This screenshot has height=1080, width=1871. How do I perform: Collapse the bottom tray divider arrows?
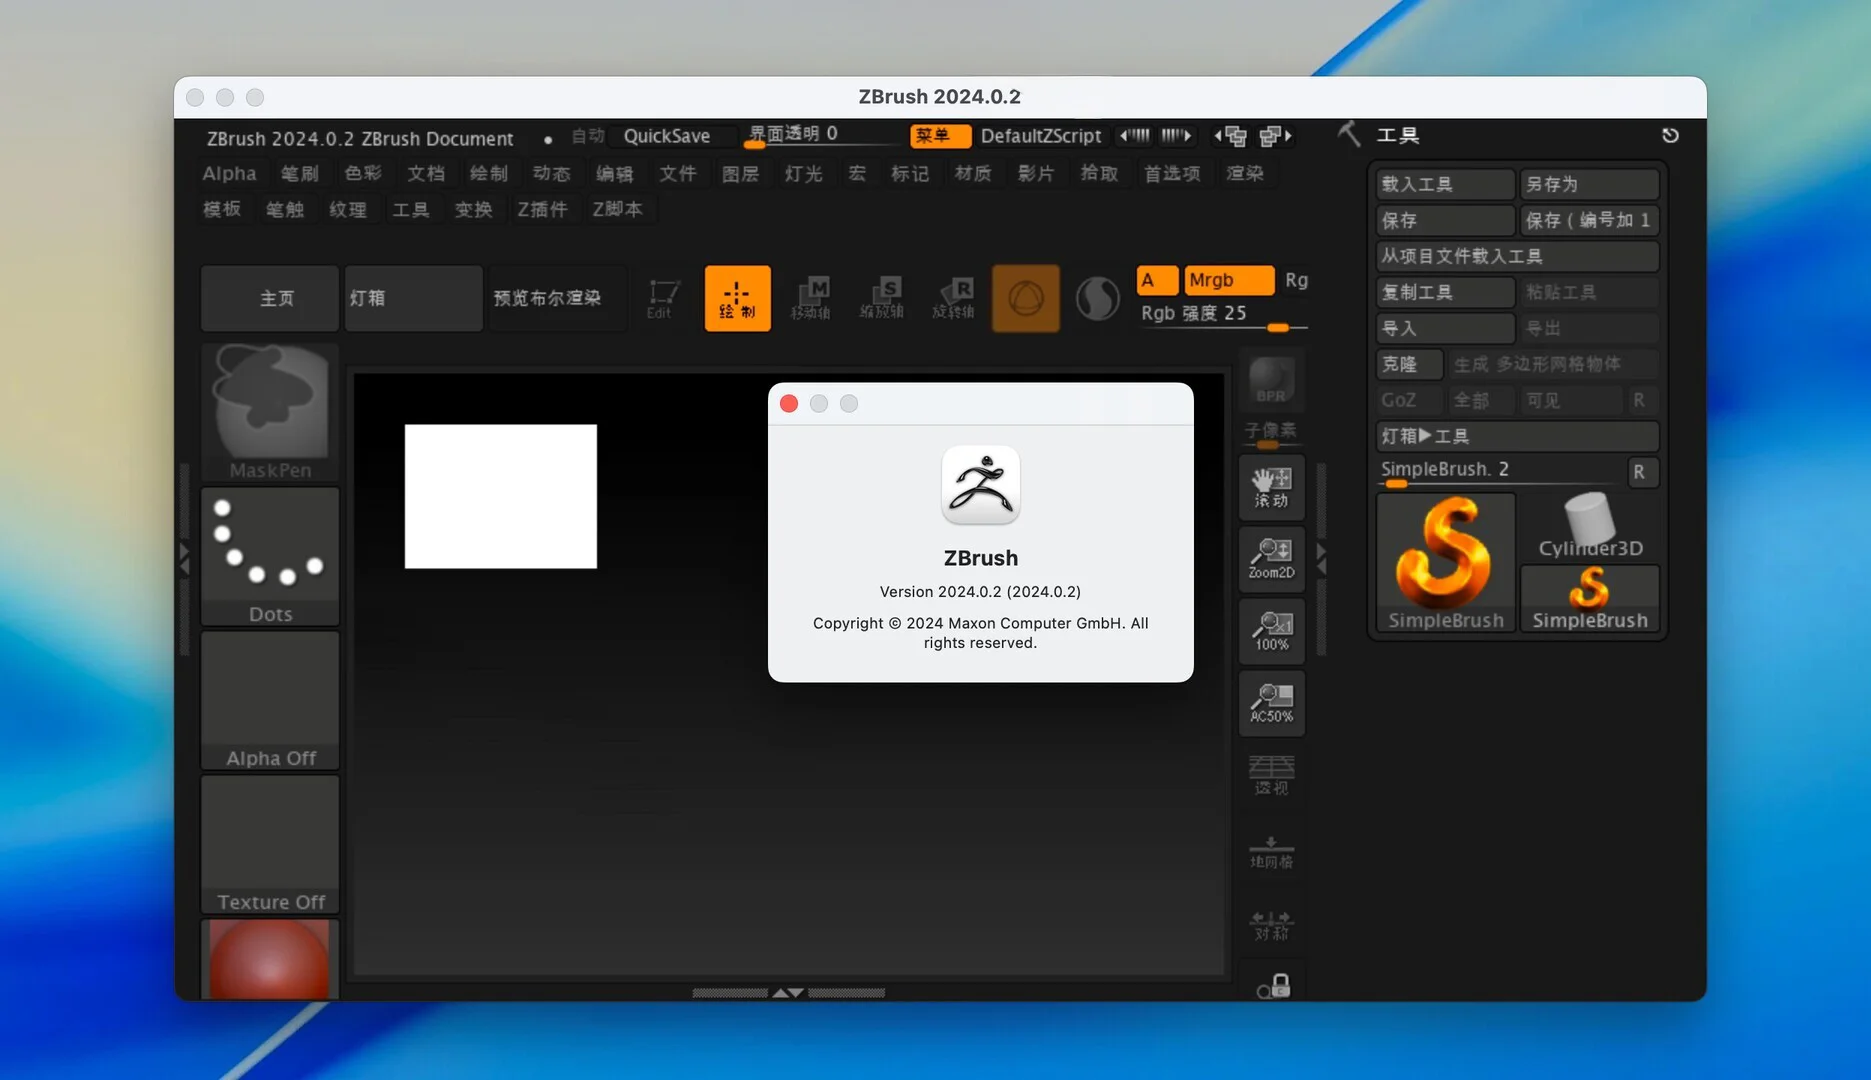[788, 993]
